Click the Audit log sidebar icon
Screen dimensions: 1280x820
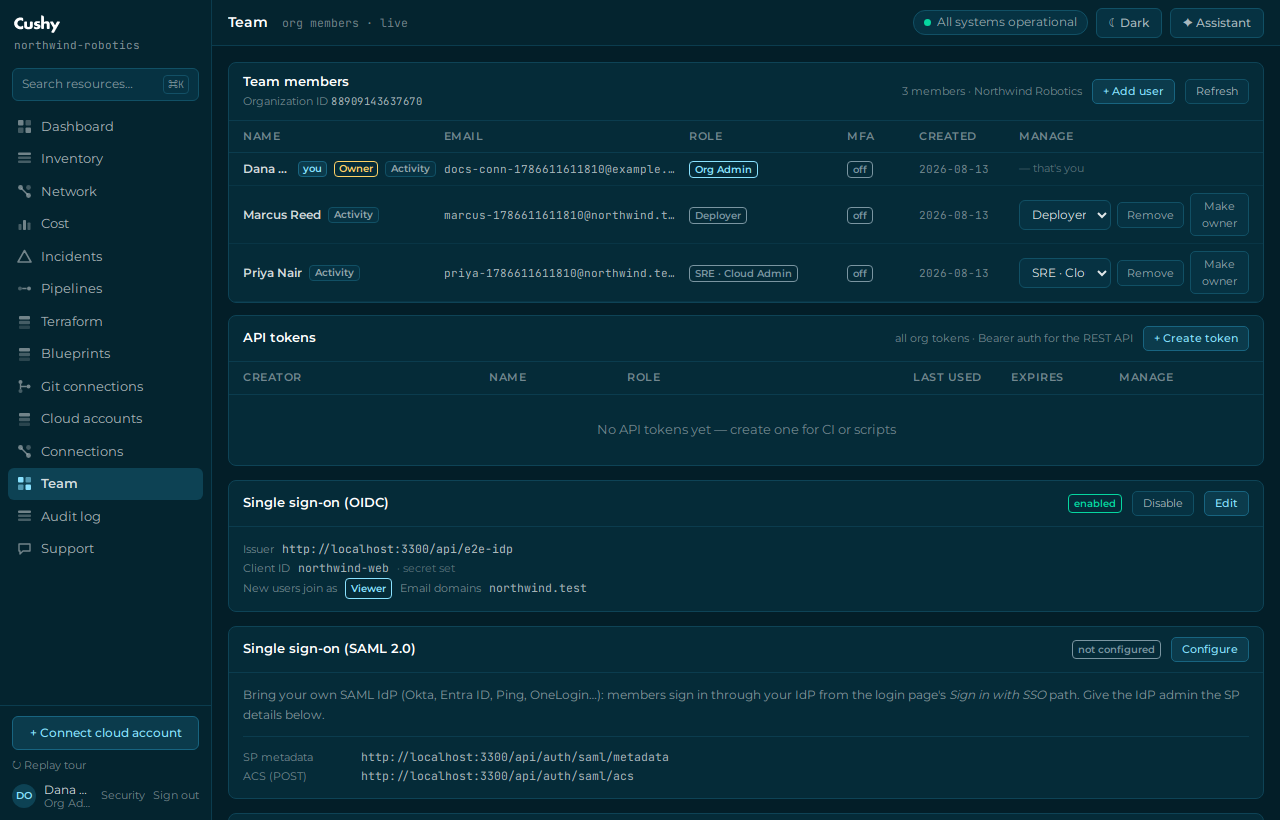click(x=24, y=516)
